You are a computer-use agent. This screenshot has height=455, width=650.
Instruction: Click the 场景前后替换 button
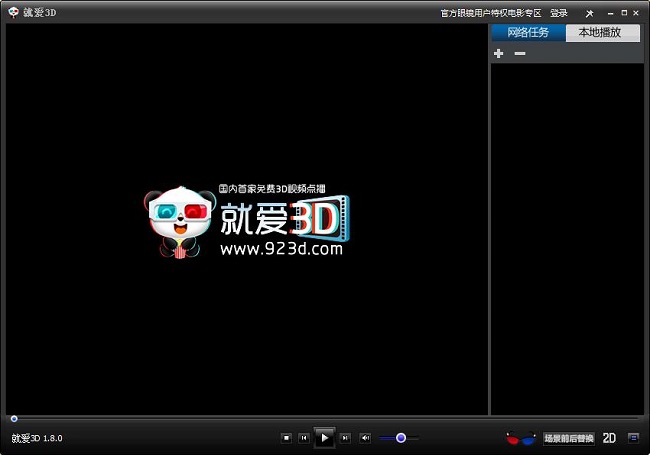click(x=568, y=438)
